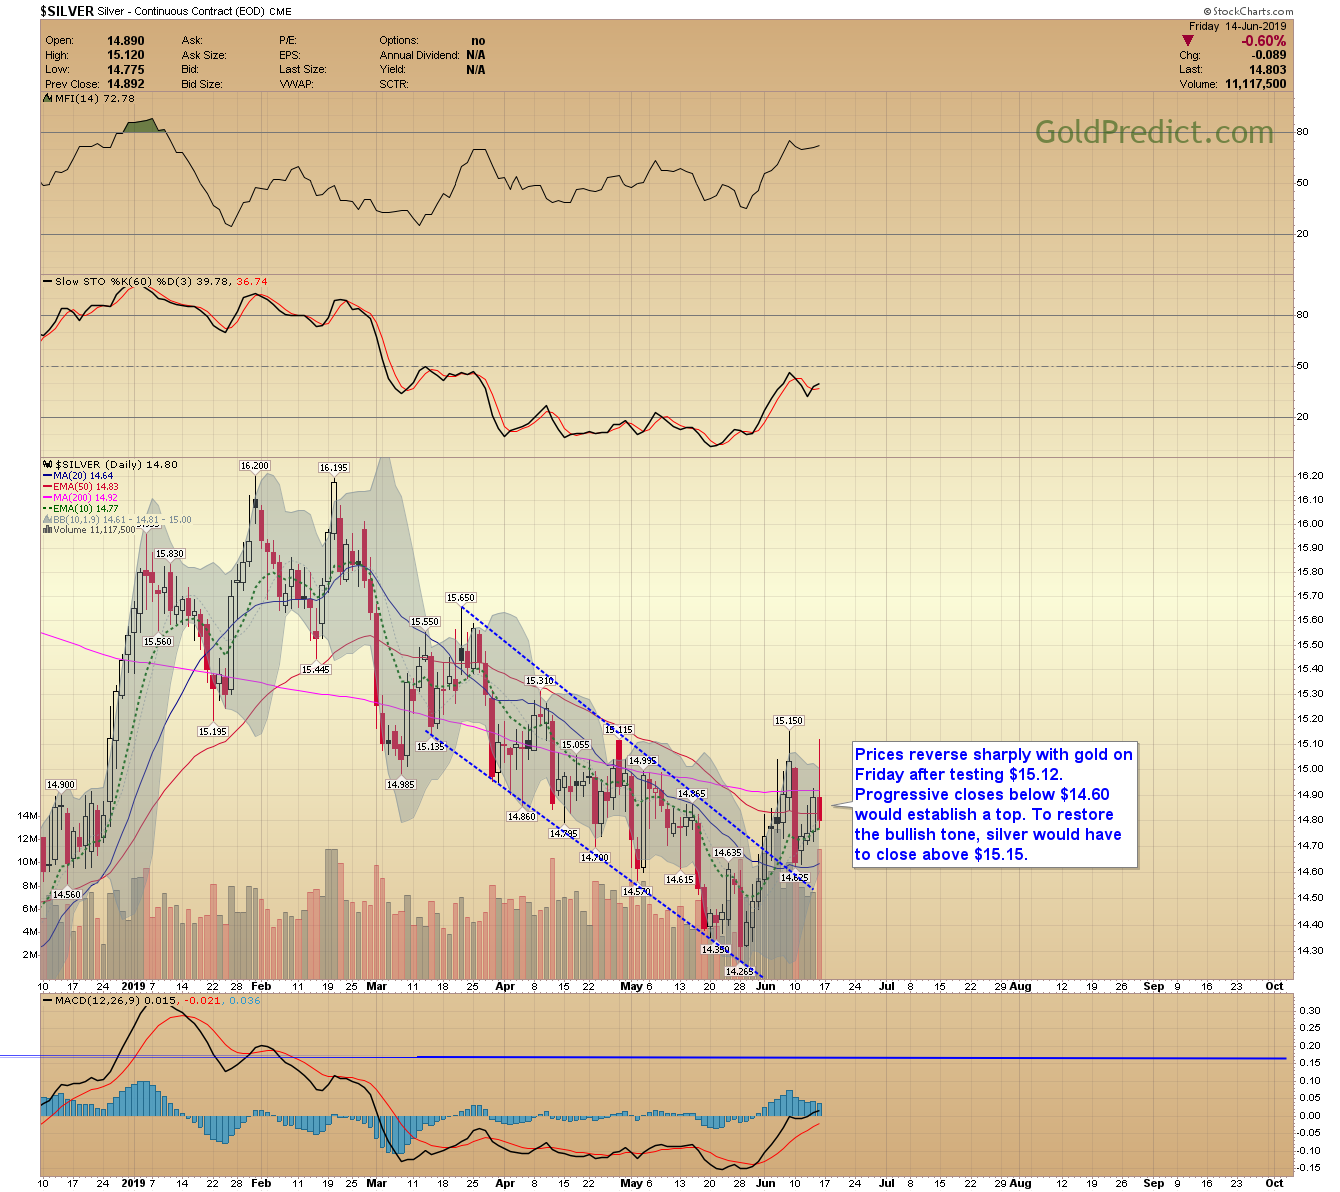Click the 14.265 price low label

739,972
